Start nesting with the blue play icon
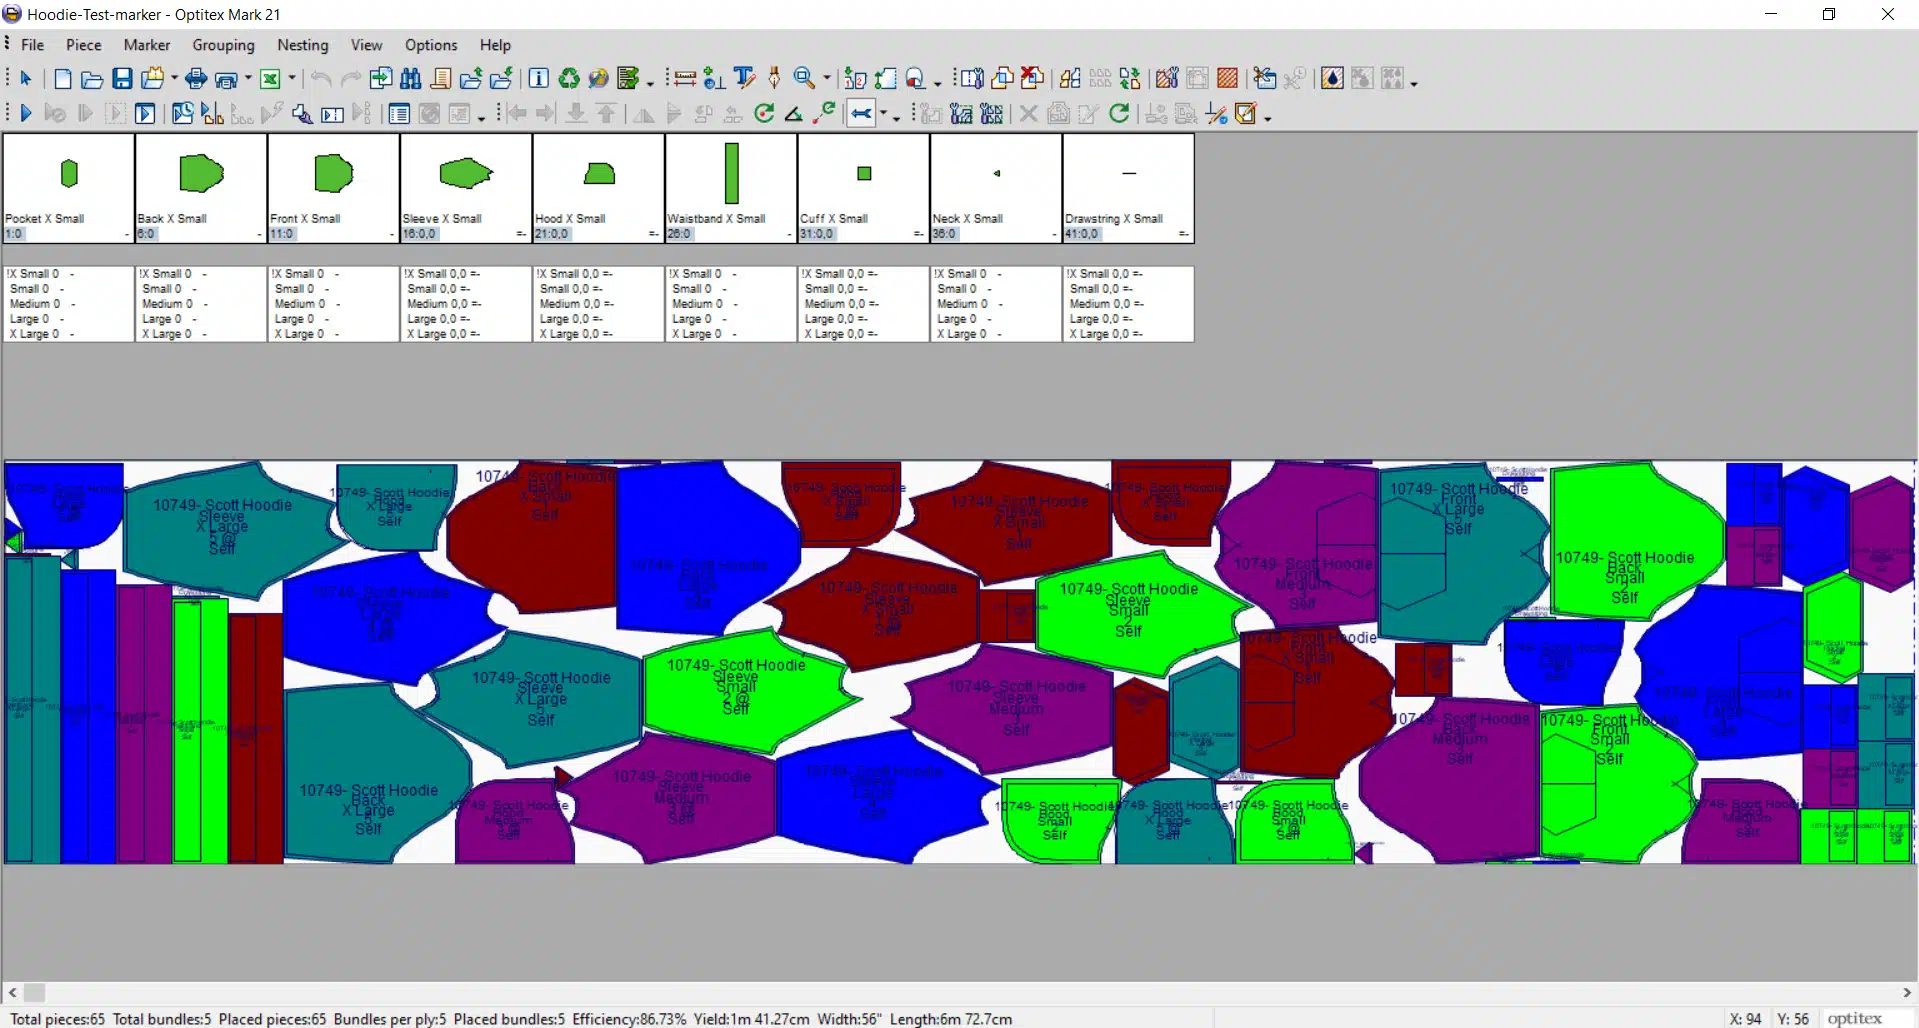1919x1028 pixels. click(x=26, y=114)
